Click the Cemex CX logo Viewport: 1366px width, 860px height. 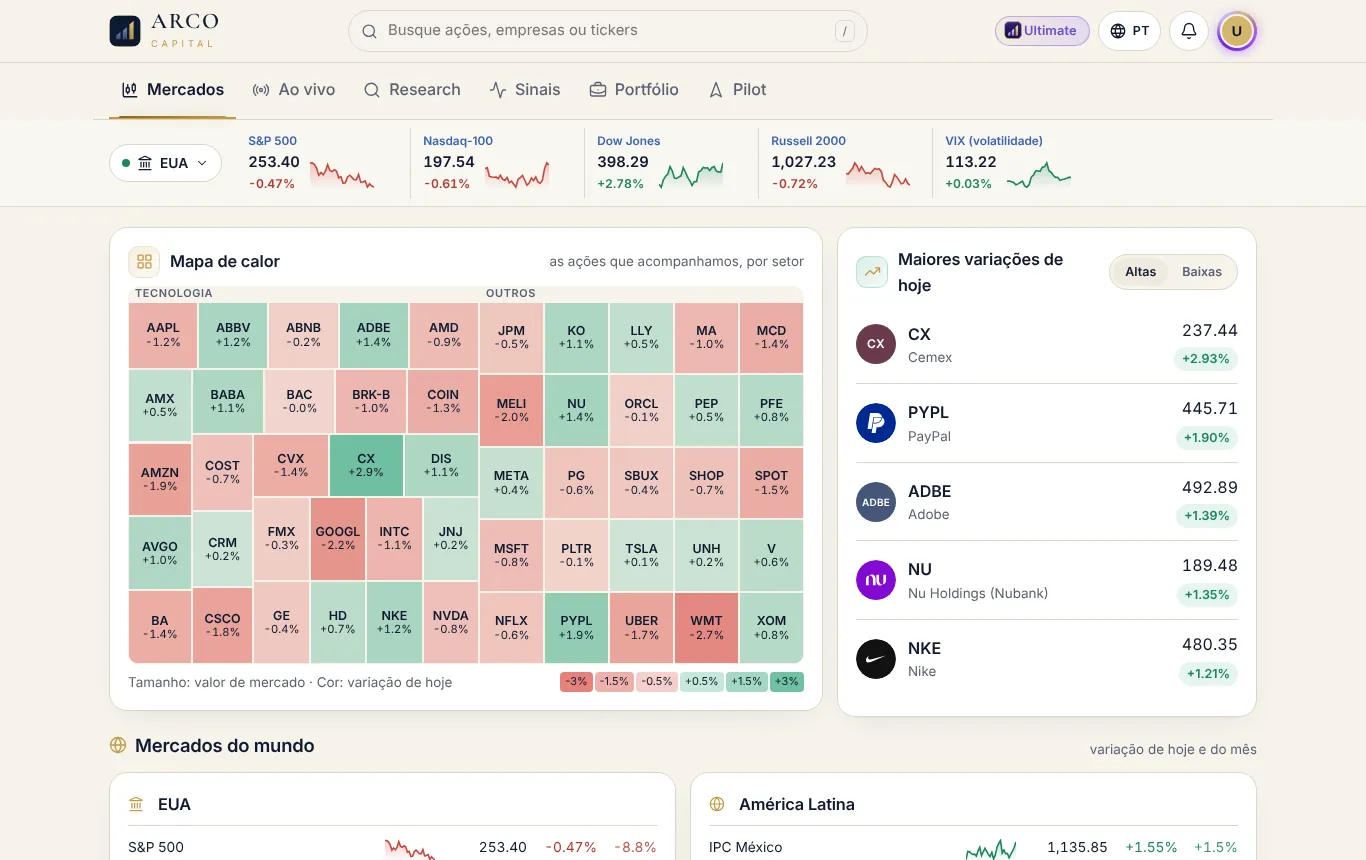875,344
